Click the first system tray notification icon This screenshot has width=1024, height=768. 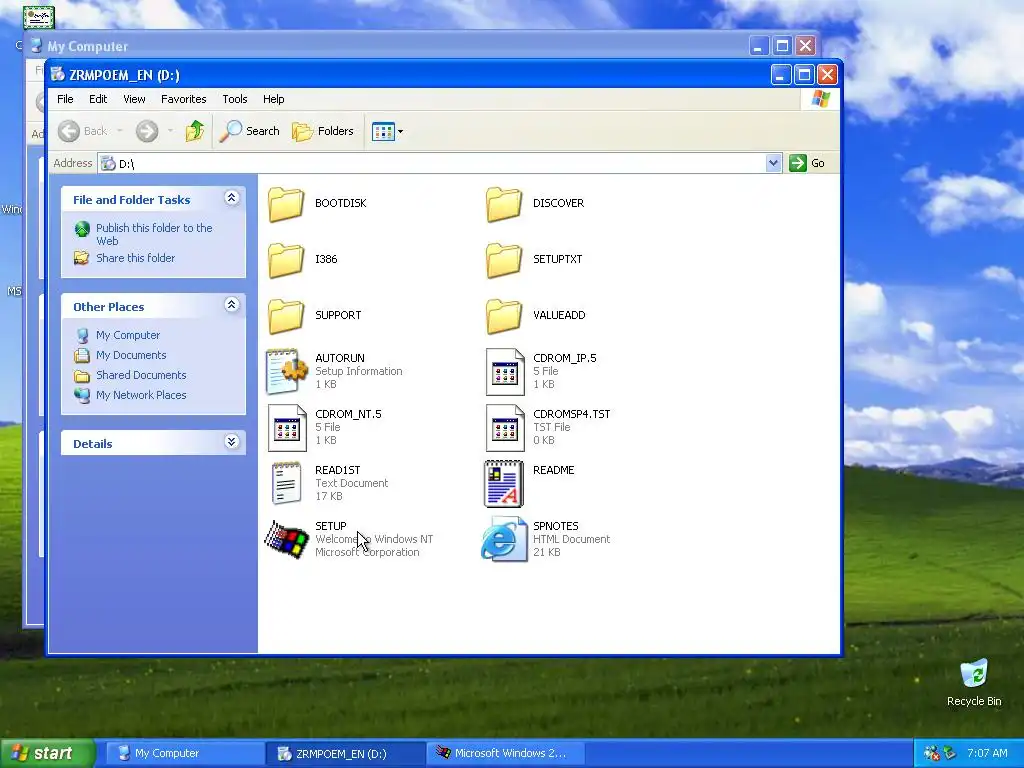pos(931,753)
